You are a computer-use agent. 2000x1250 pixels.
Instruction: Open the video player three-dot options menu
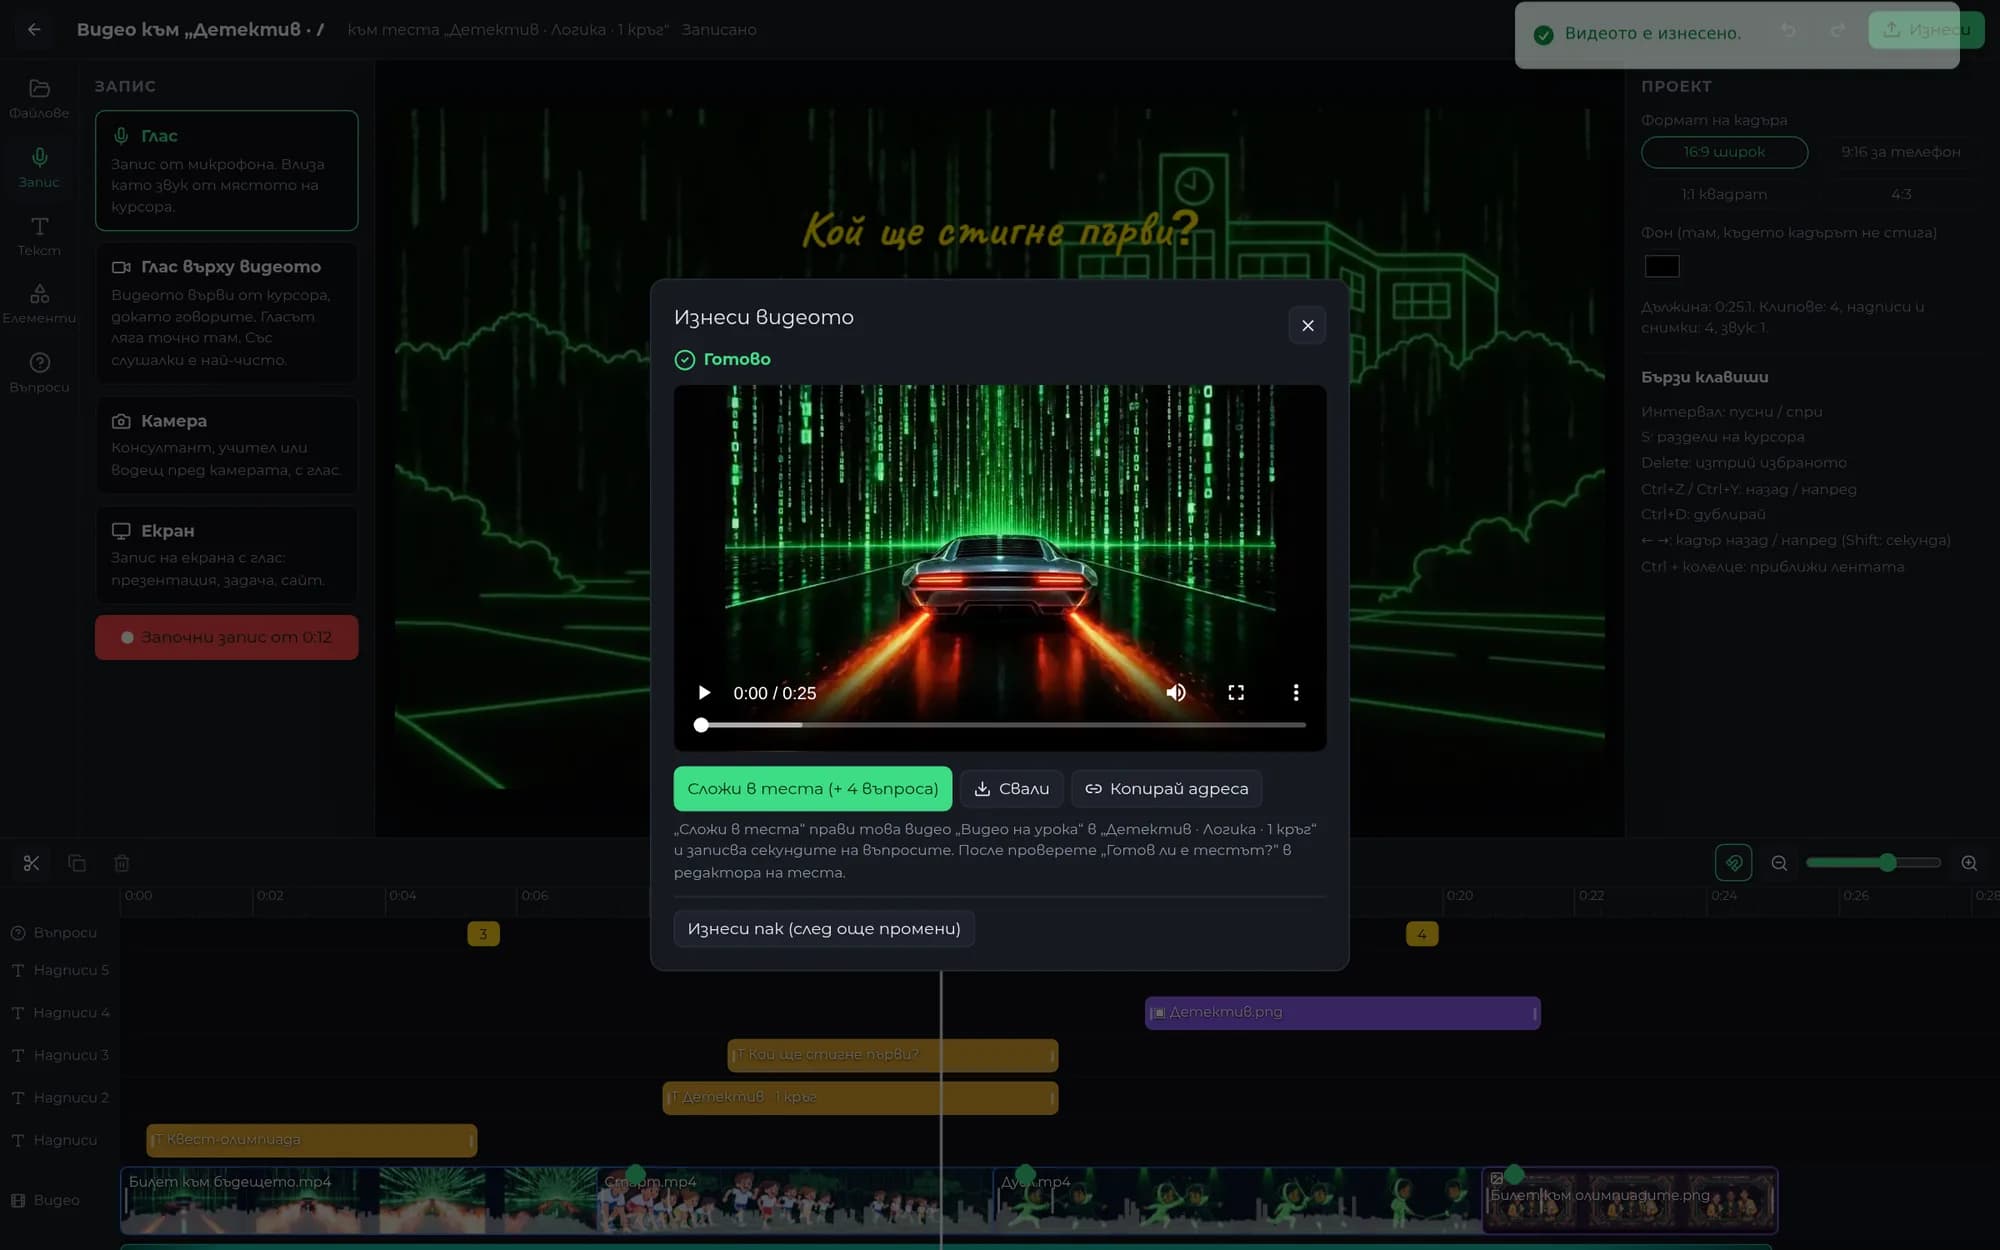coord(1296,693)
